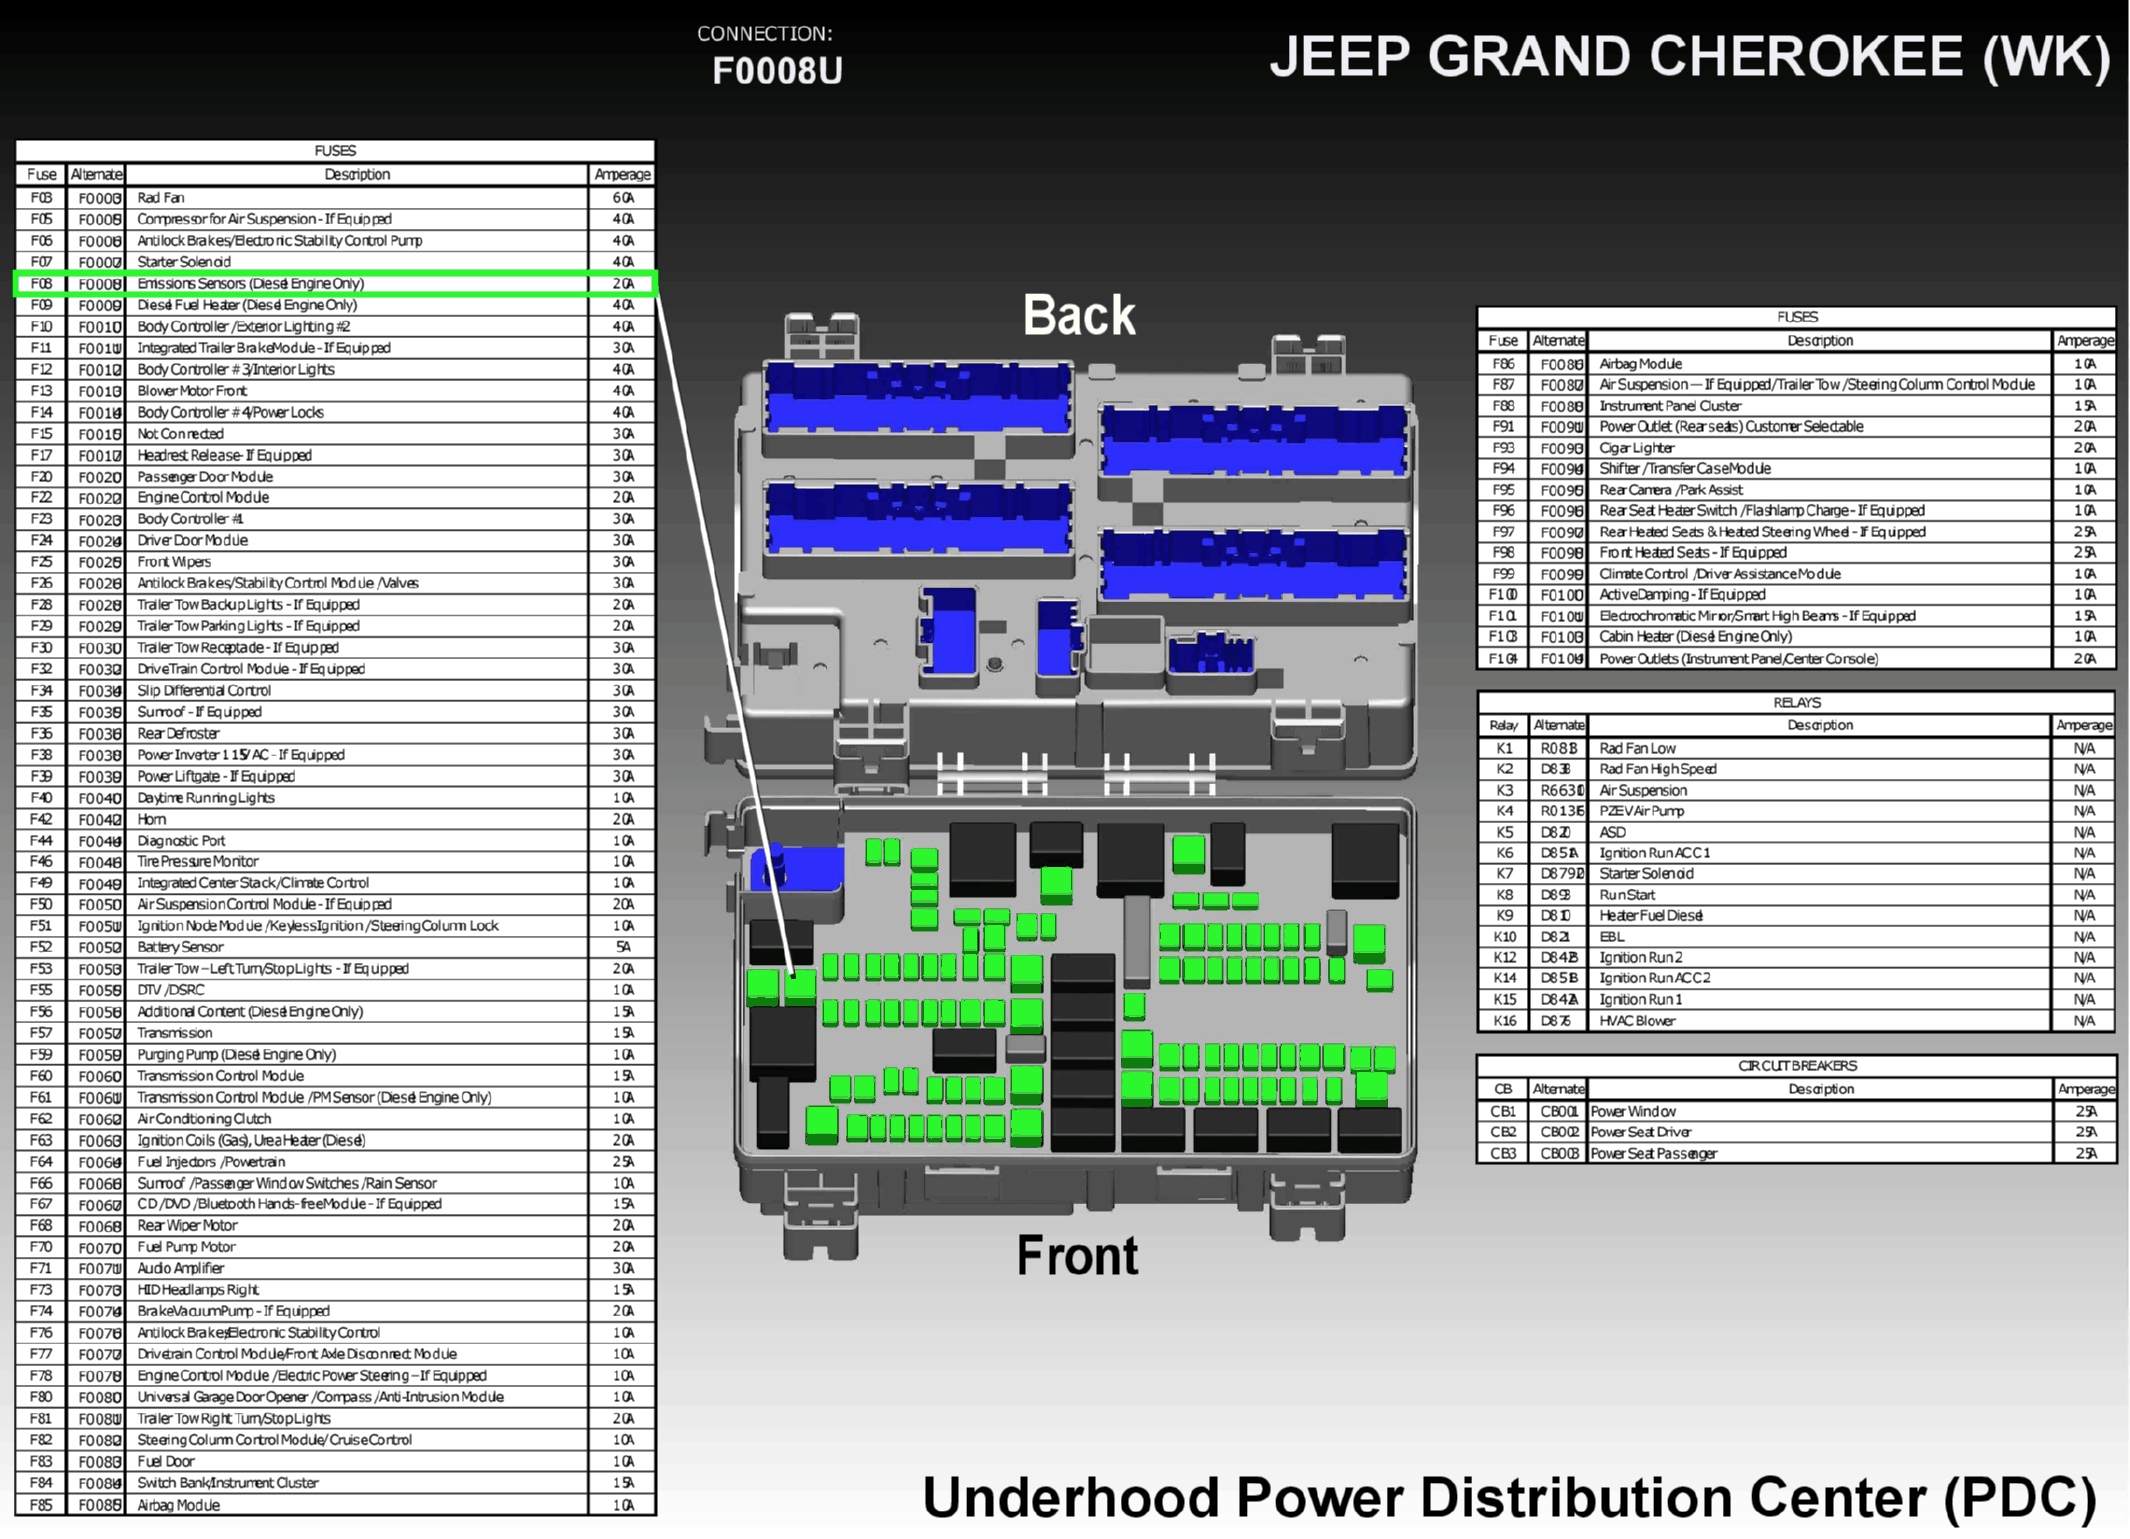Select the "HID Headlamps Right" description
Screen dimensions: 2130x1539
198,1291
